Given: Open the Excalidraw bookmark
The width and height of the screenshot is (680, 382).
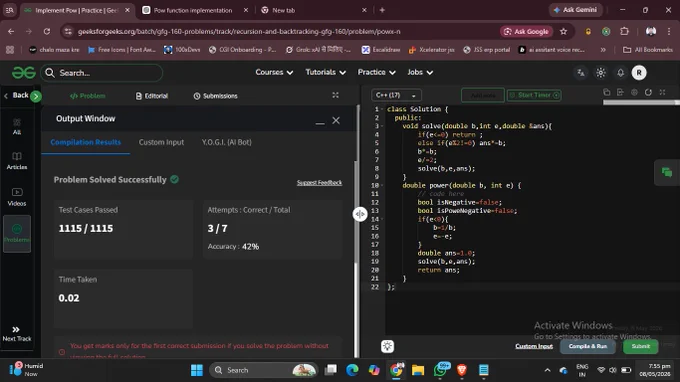Looking at the screenshot, I should click(x=381, y=50).
